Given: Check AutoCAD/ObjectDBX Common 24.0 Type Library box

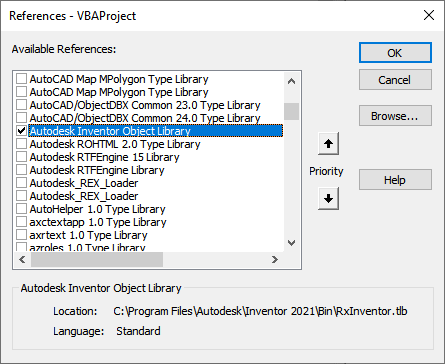Looking at the screenshot, I should click(22, 118).
